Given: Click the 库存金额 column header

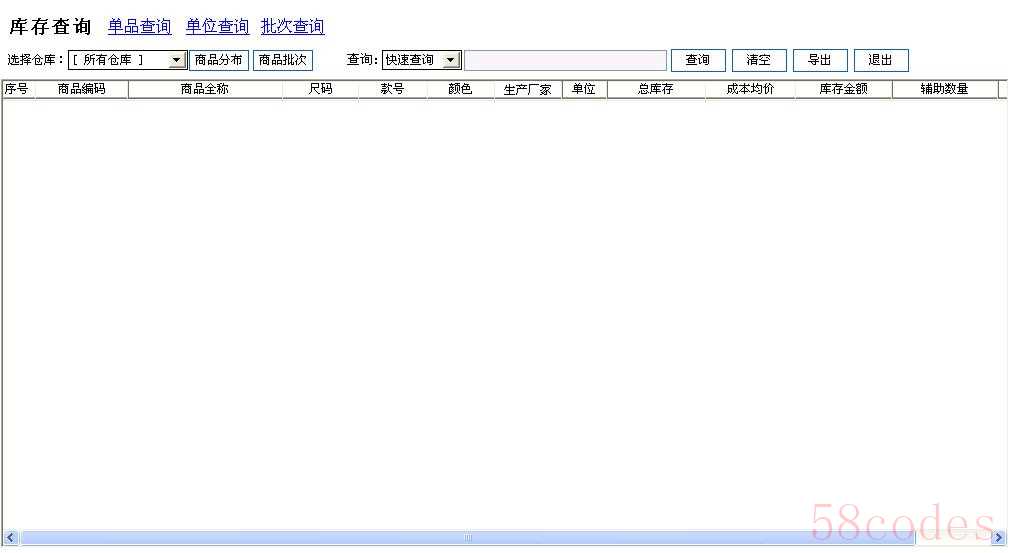Looking at the screenshot, I should [x=843, y=89].
